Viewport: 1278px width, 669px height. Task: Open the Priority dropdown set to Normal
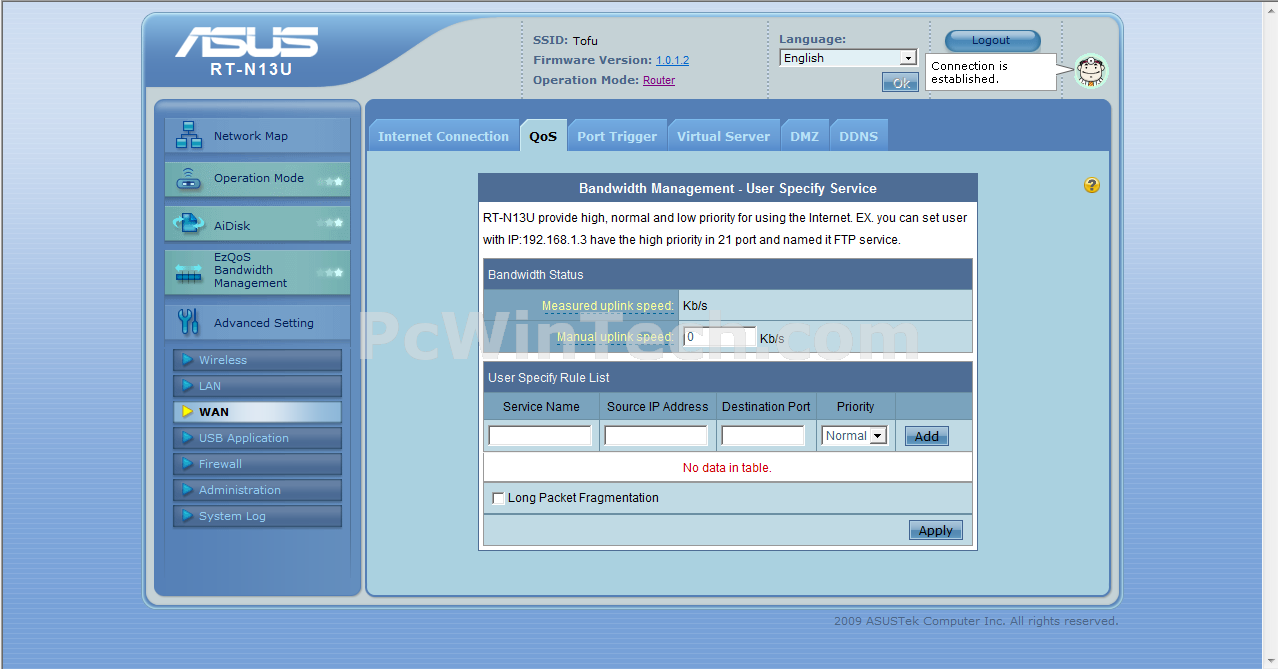pos(854,436)
